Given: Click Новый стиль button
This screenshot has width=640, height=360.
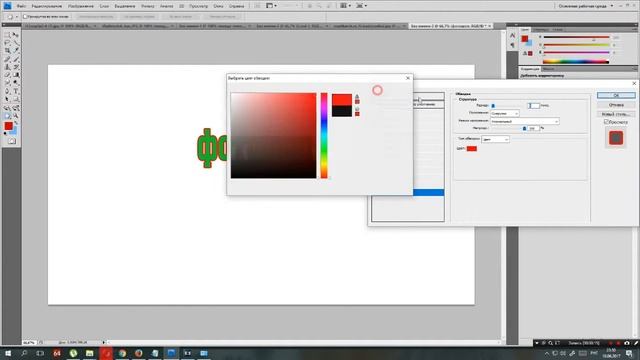Looking at the screenshot, I should pos(616,114).
